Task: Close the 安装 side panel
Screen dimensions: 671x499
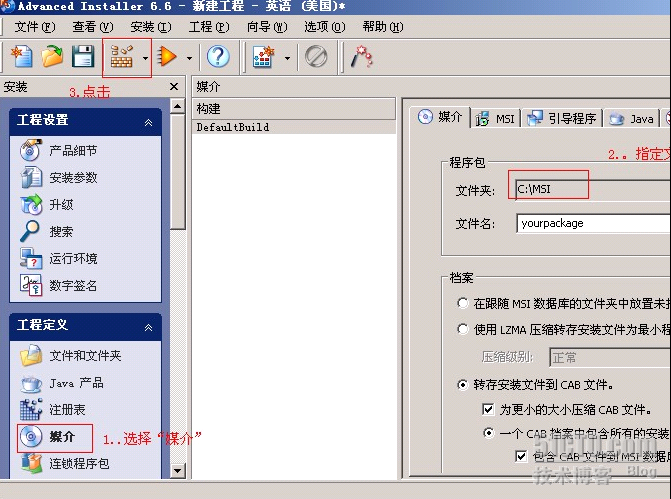Action: [x=174, y=87]
